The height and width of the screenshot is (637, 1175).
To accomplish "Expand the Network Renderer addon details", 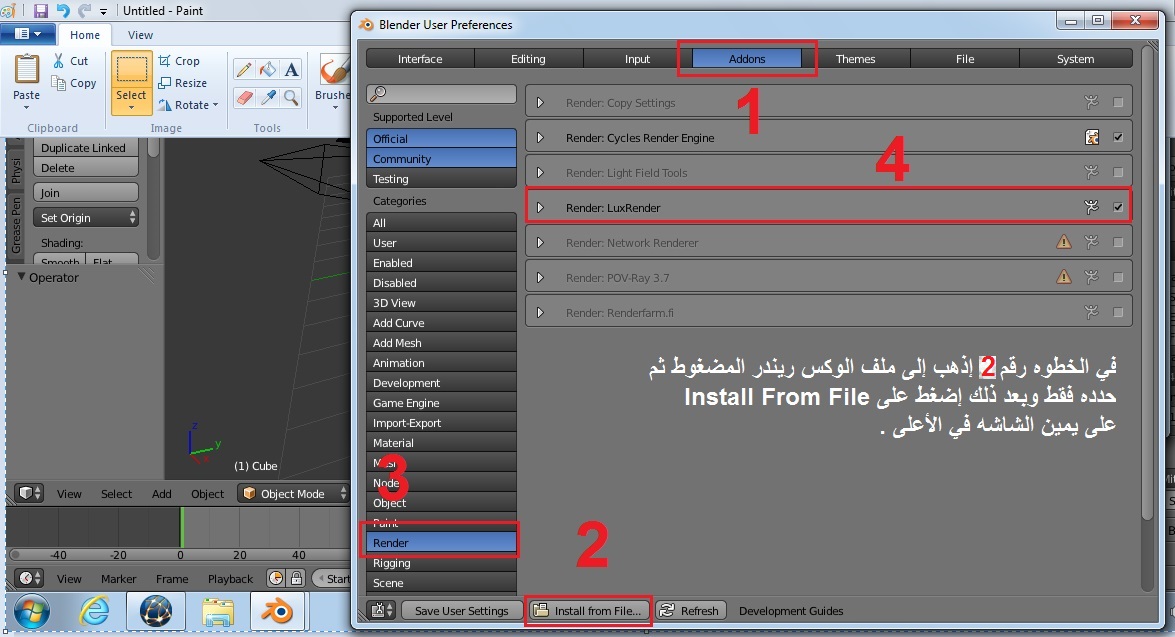I will 540,242.
